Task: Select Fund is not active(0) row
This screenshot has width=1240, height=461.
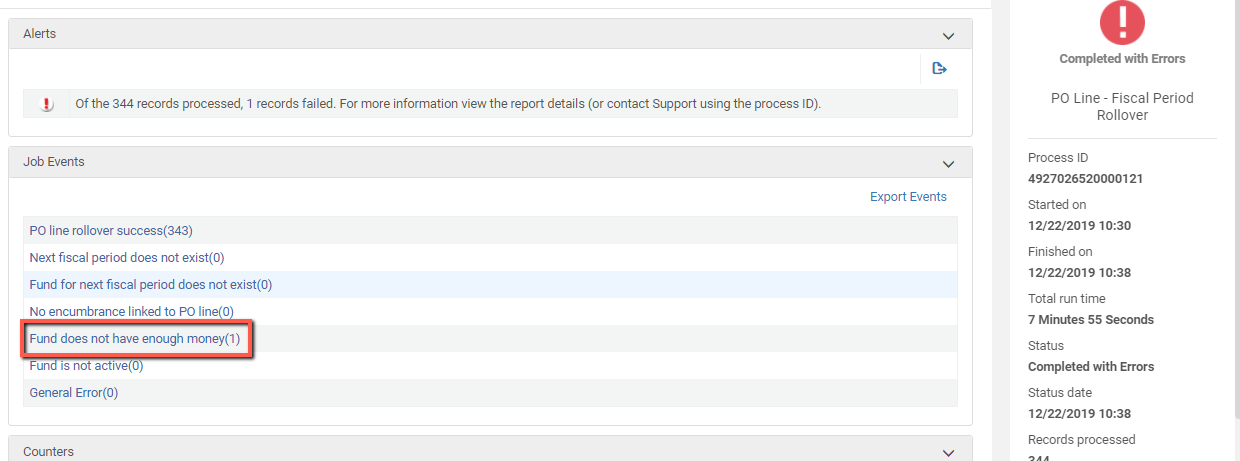Action: tap(490, 366)
